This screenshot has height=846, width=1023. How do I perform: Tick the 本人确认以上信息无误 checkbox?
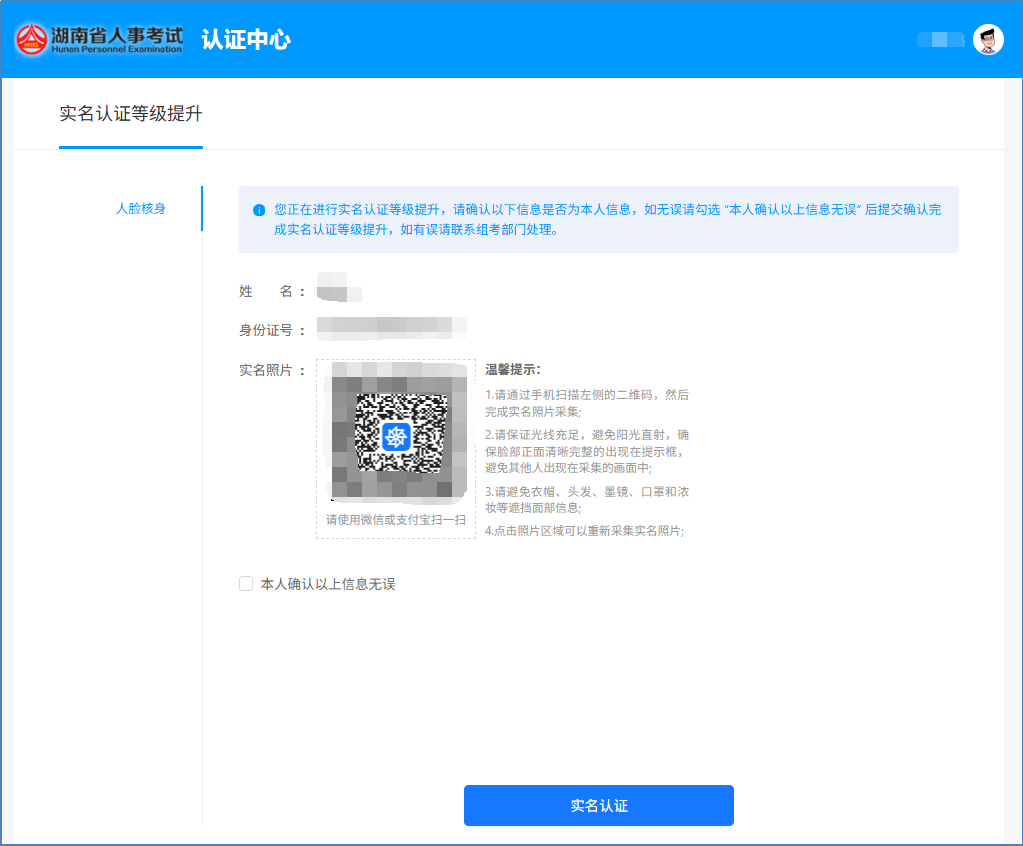coord(246,584)
